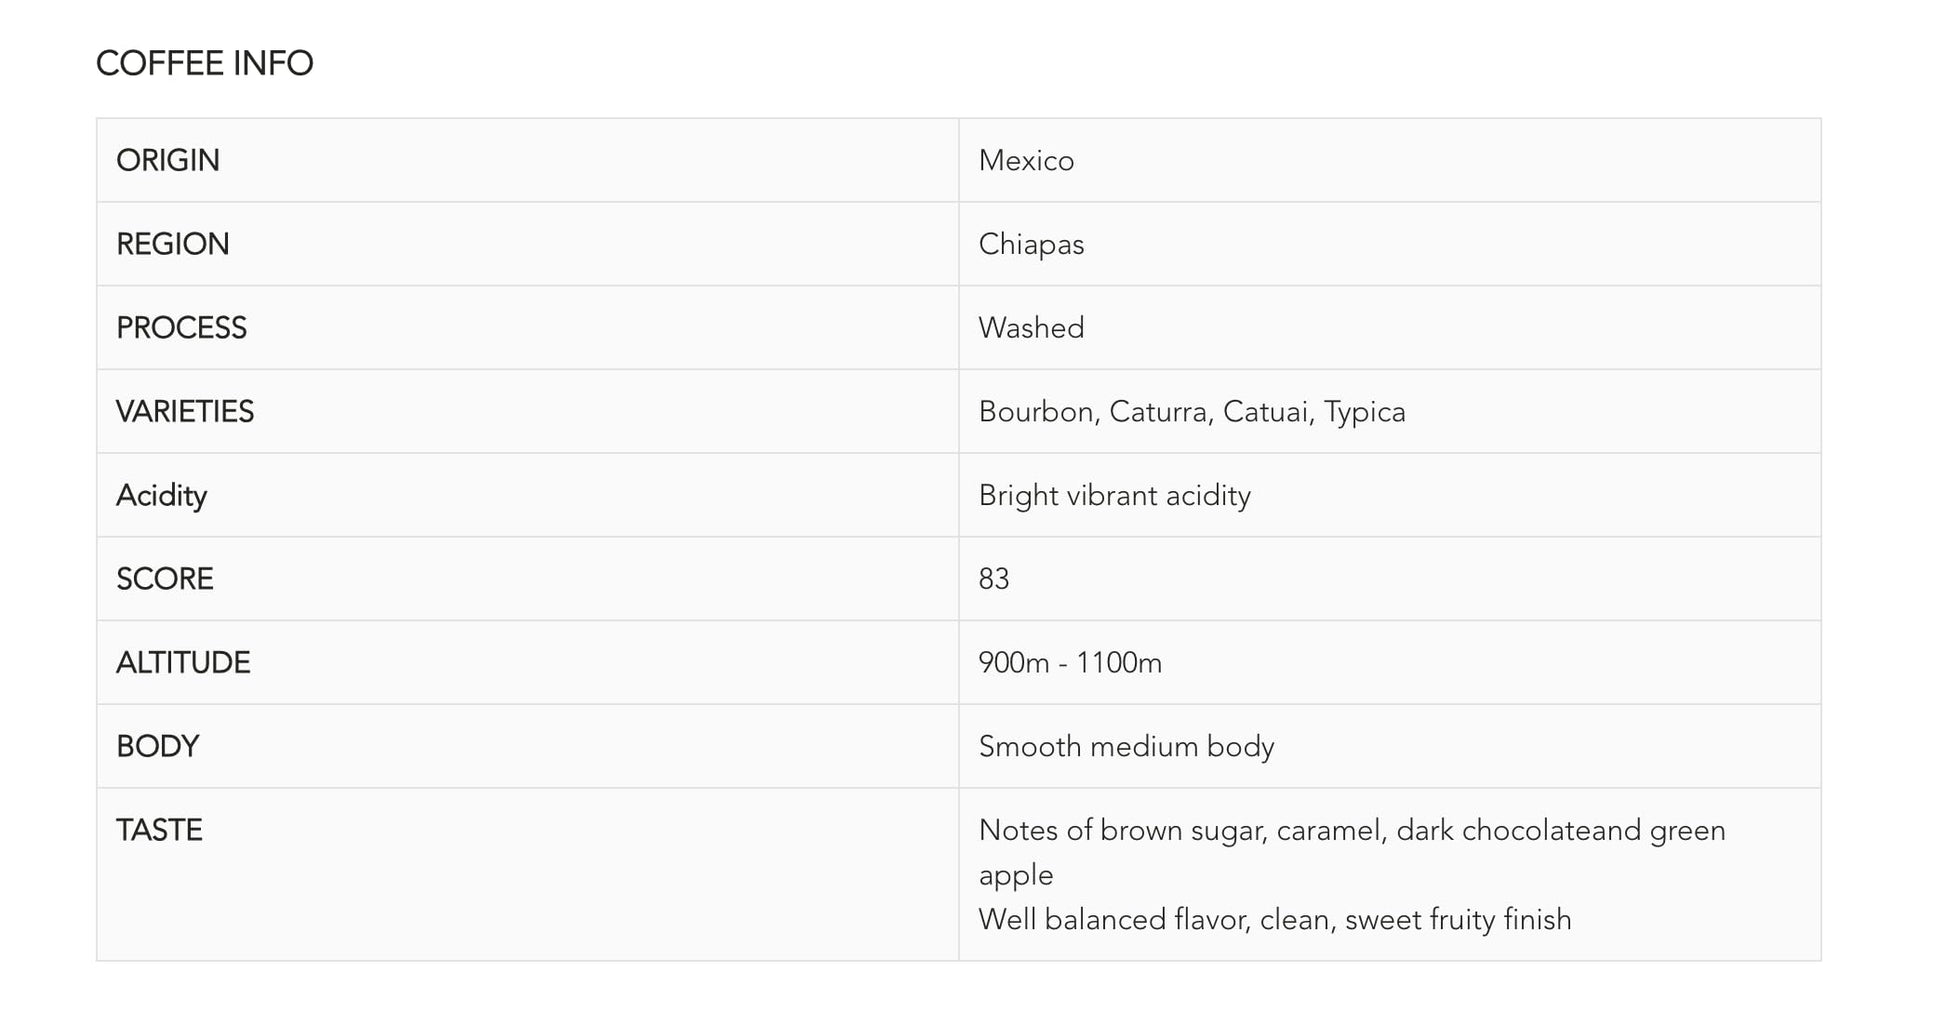The width and height of the screenshot is (1946, 1012).
Task: Click the SCORE row label
Action: pos(165,579)
